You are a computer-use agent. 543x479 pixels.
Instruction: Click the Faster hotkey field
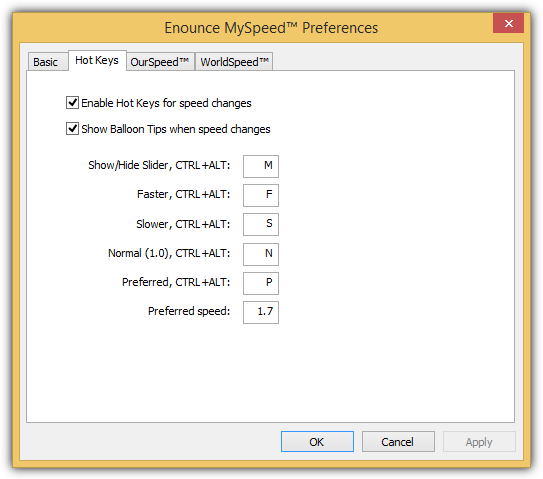tap(261, 195)
